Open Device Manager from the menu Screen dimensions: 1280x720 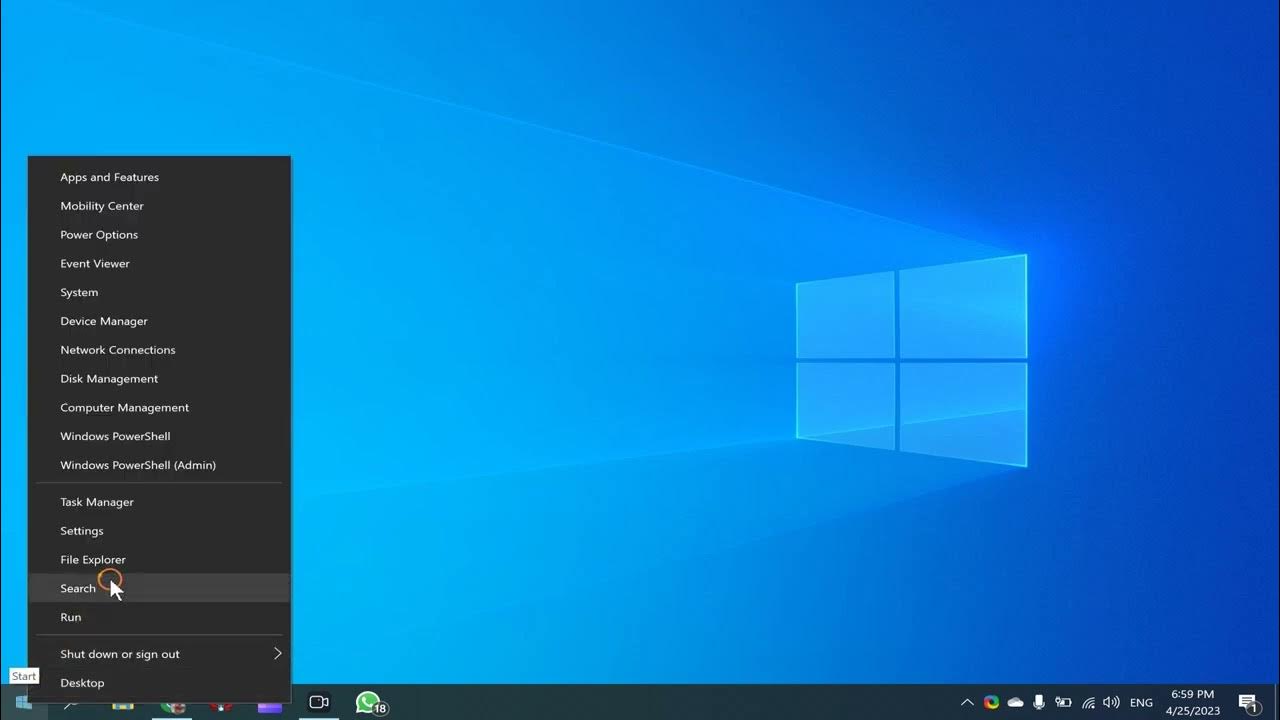pos(104,321)
